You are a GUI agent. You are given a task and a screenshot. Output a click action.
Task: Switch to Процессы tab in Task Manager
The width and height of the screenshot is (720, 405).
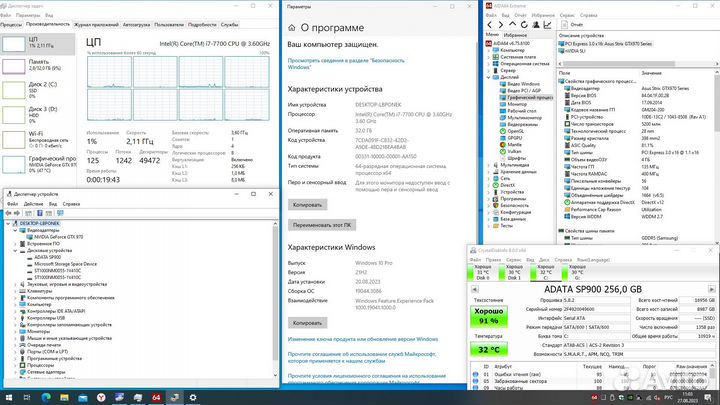(x=11, y=25)
